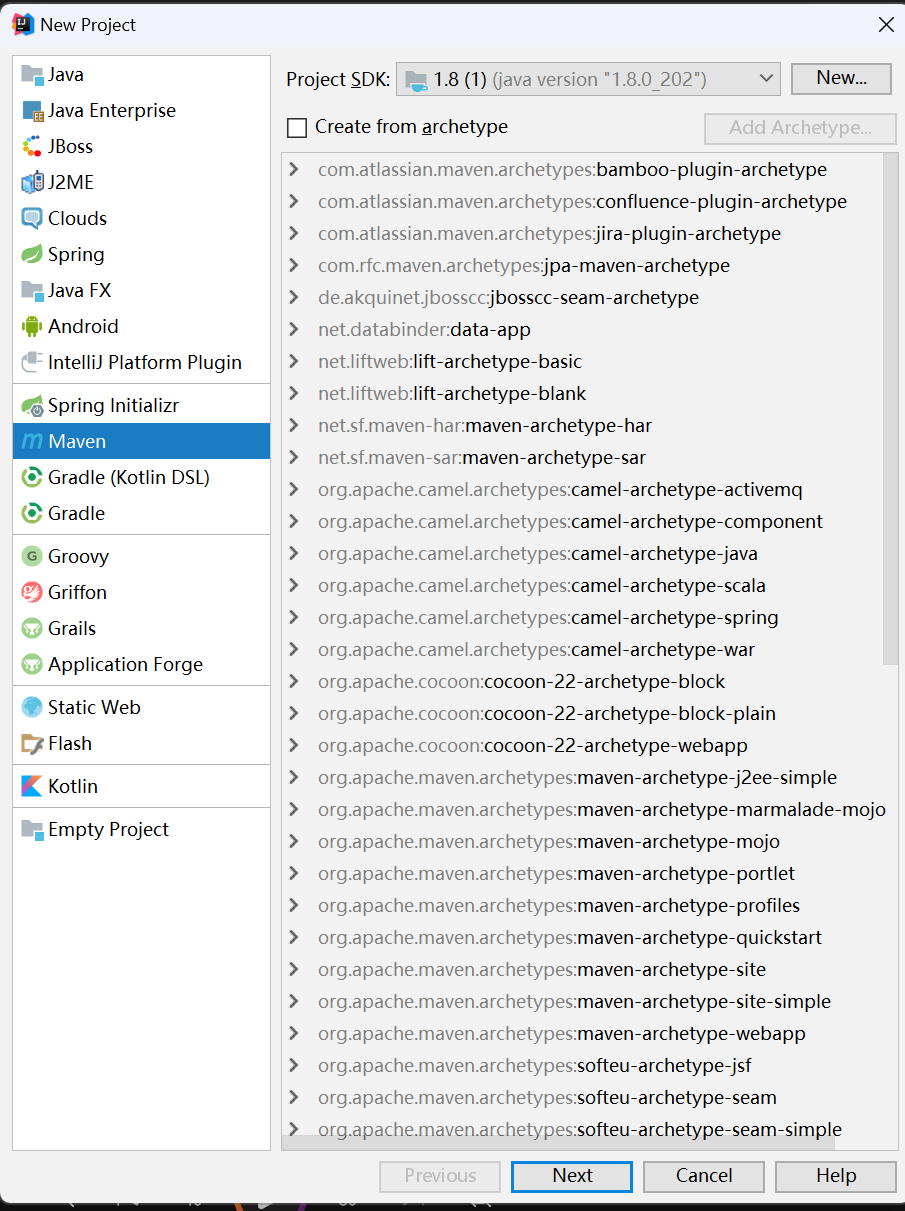Select jbosscc-seam-archetype row
The width and height of the screenshot is (905, 1211).
click(x=582, y=298)
